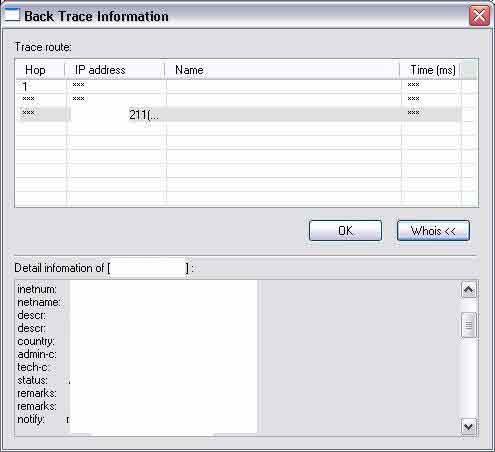Viewport: 495px width, 452px height.
Task: Select the row containing 211(...
Action: pos(238,114)
